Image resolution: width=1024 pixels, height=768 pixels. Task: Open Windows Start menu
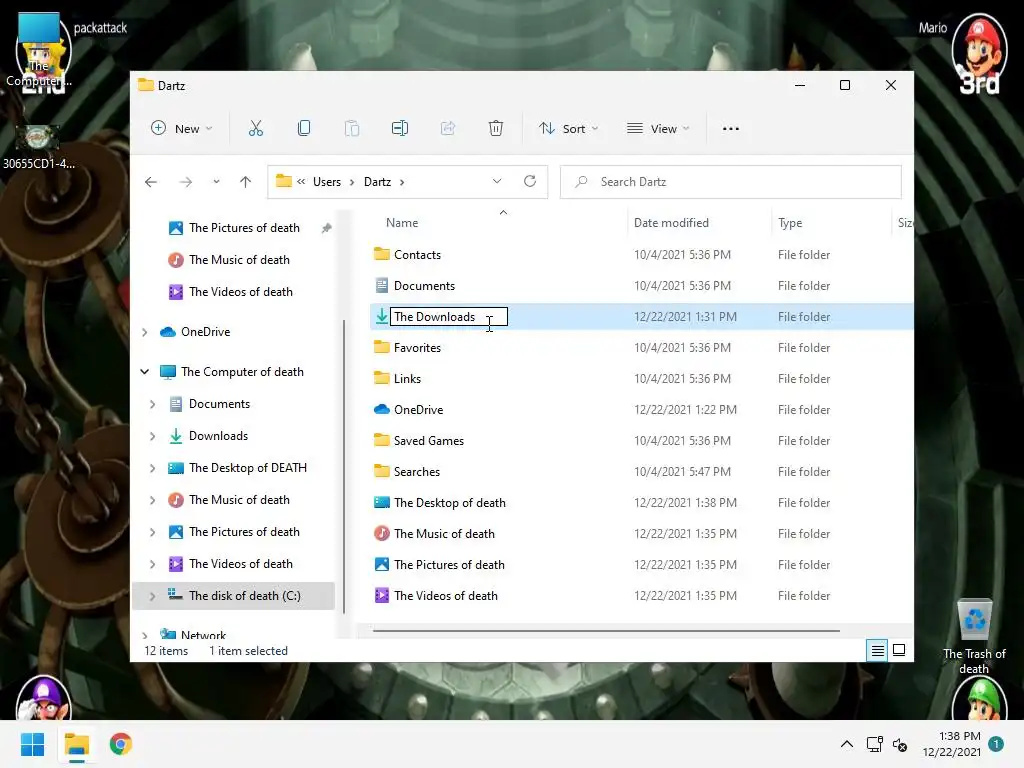32,744
